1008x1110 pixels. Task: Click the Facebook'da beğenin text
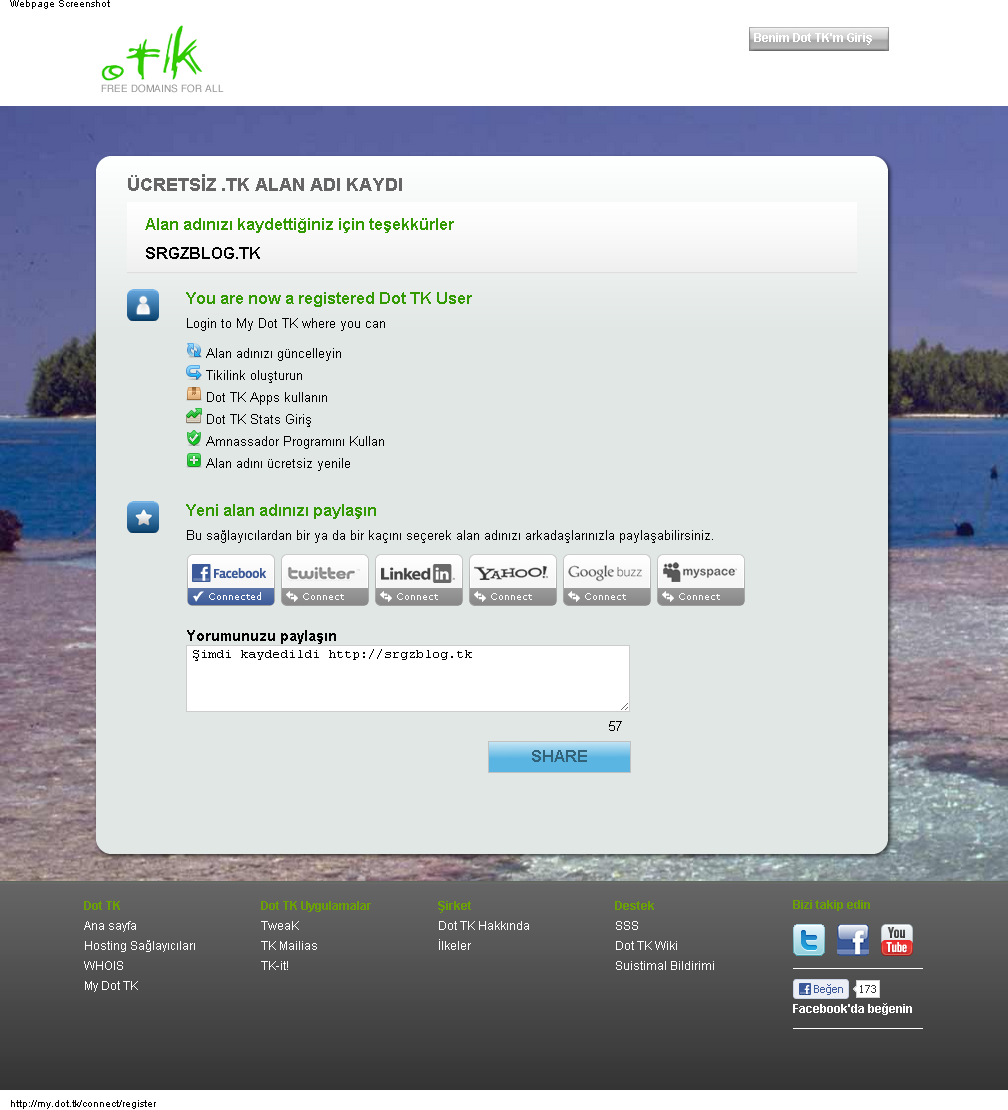tap(852, 1009)
